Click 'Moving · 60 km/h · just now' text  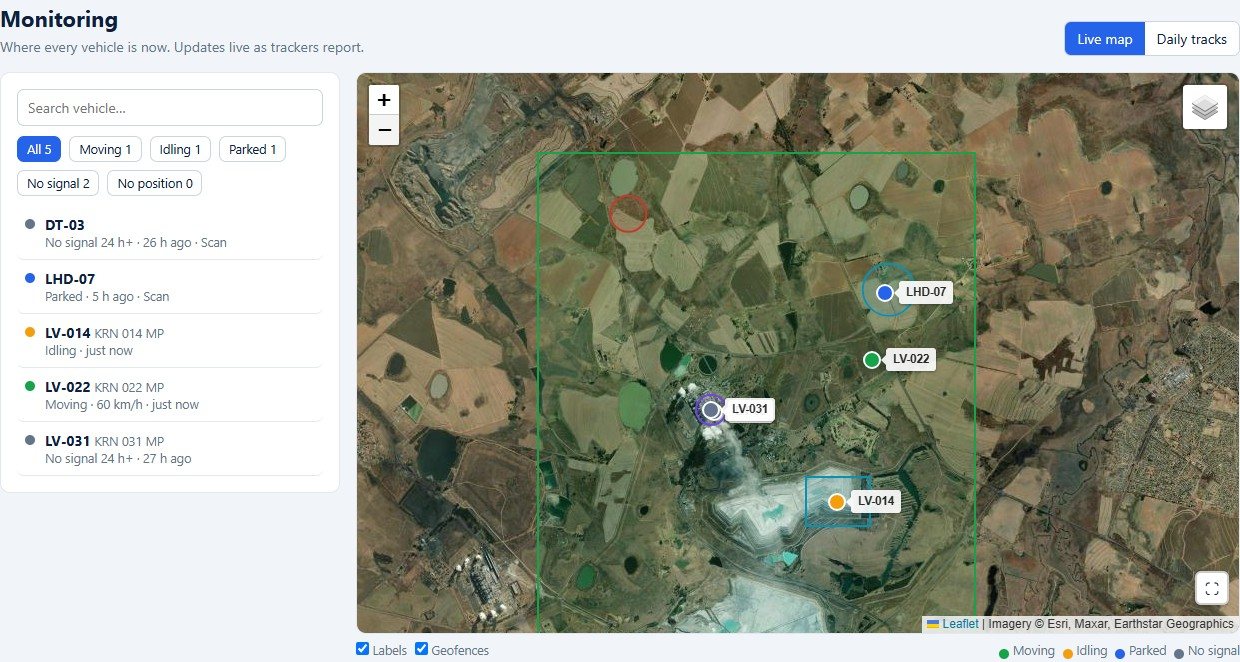click(122, 404)
